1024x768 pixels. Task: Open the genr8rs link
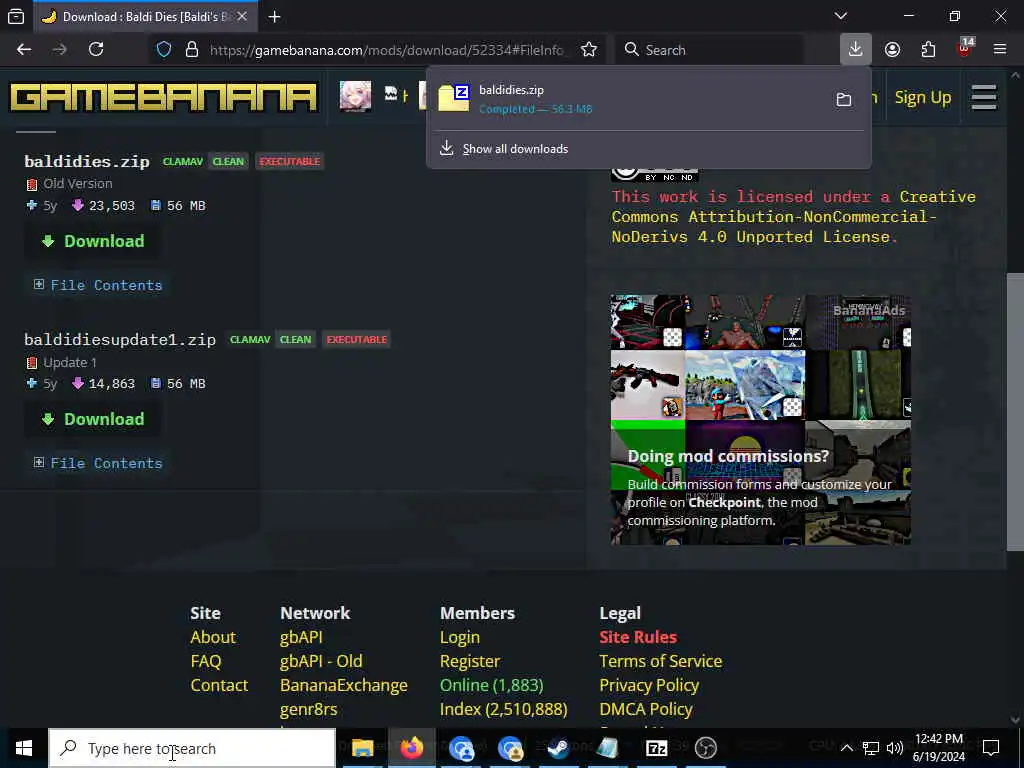point(308,709)
